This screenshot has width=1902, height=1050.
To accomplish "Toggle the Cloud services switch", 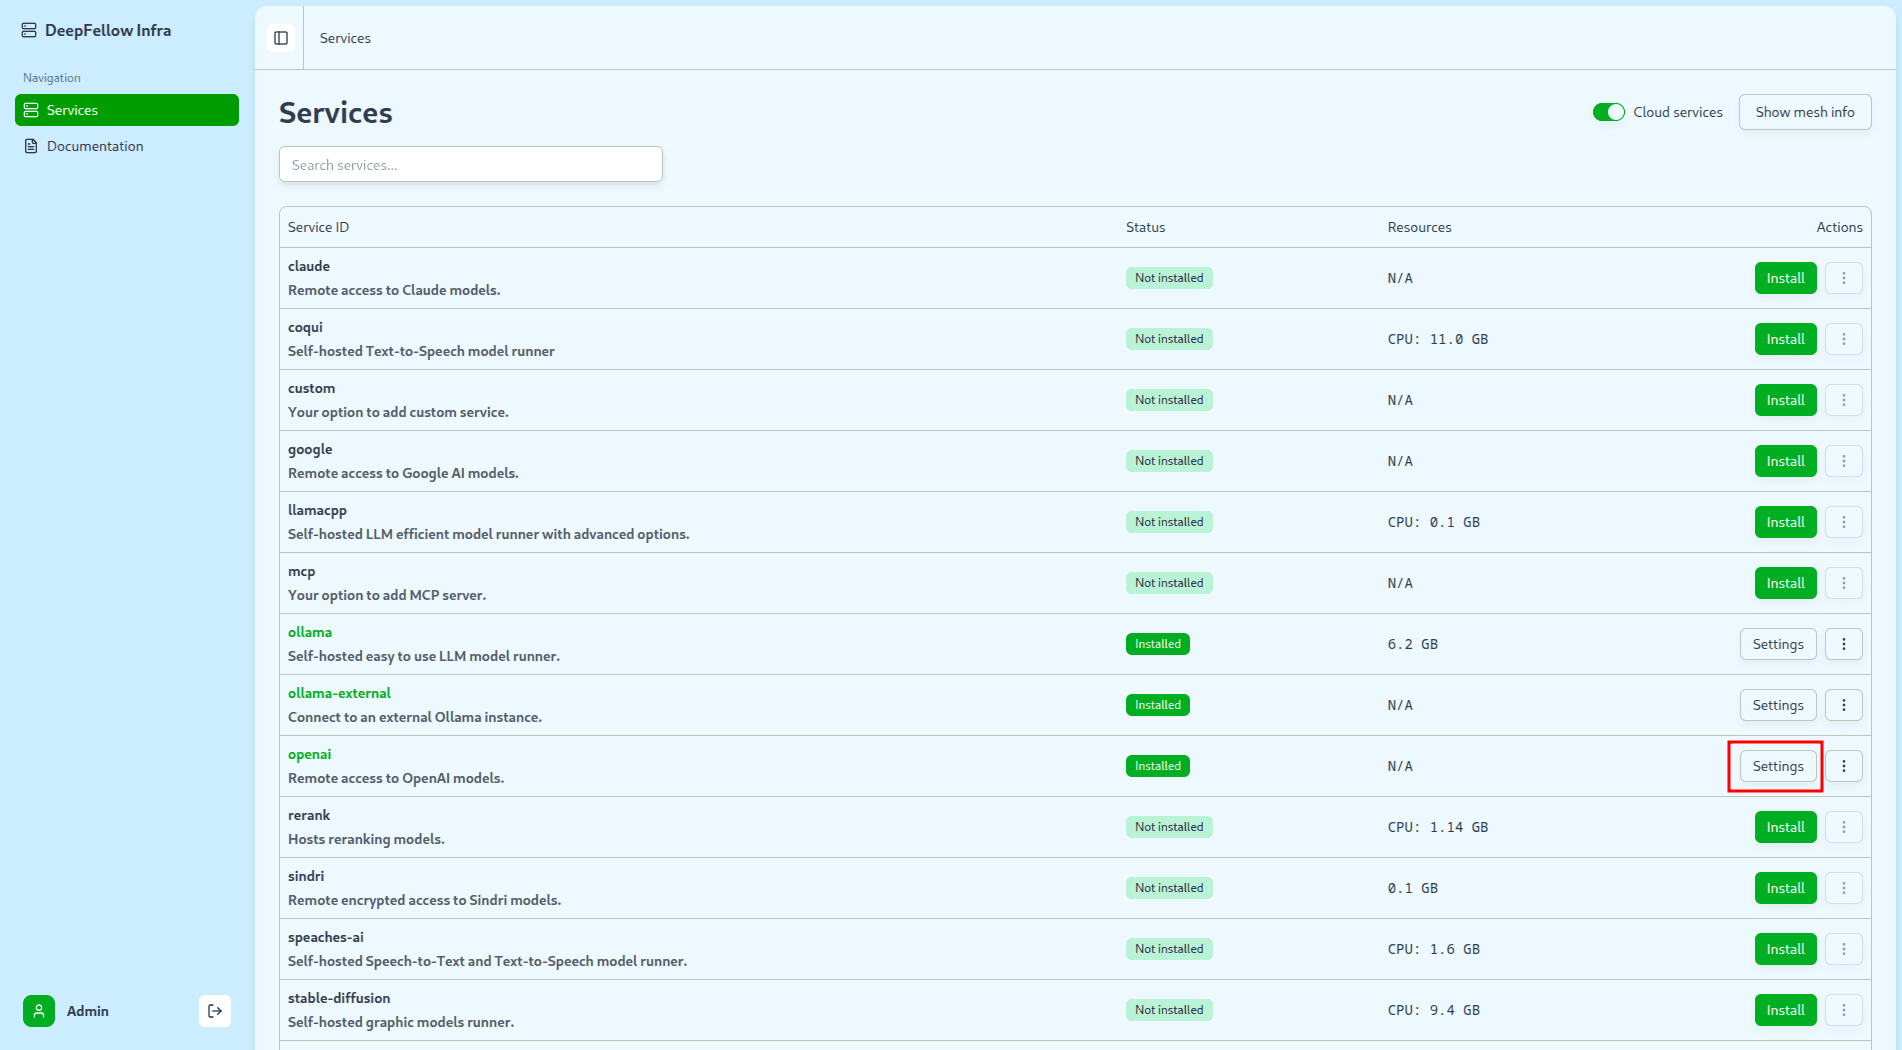I will (x=1608, y=112).
